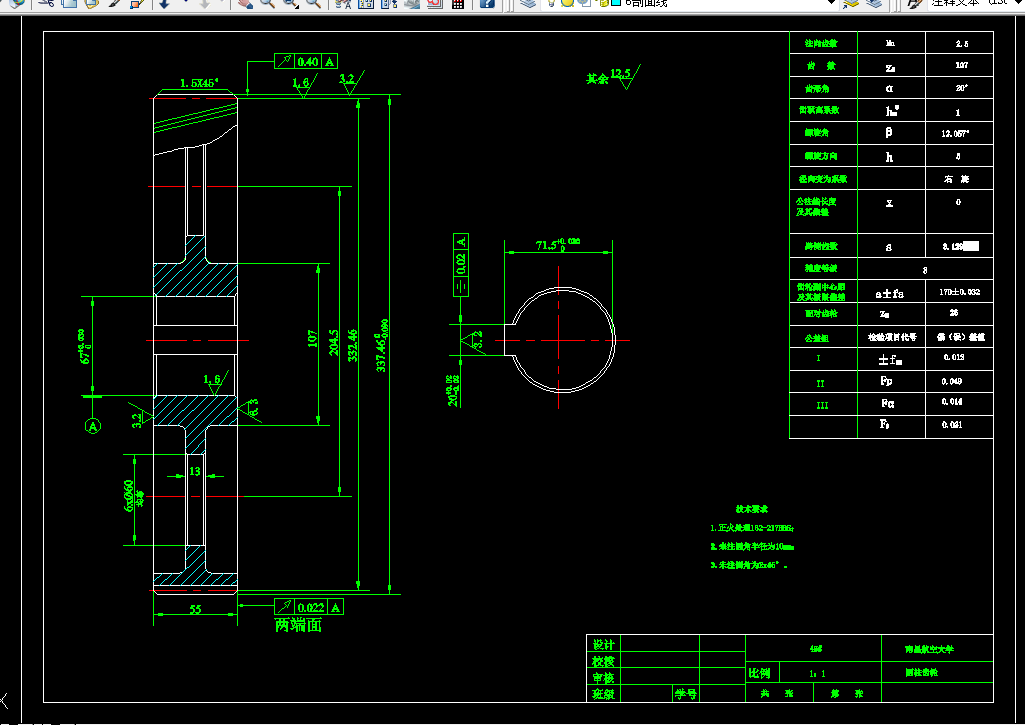1025x725 pixels.
Task: Select the 其余 surface finish note
Action: coord(597,78)
